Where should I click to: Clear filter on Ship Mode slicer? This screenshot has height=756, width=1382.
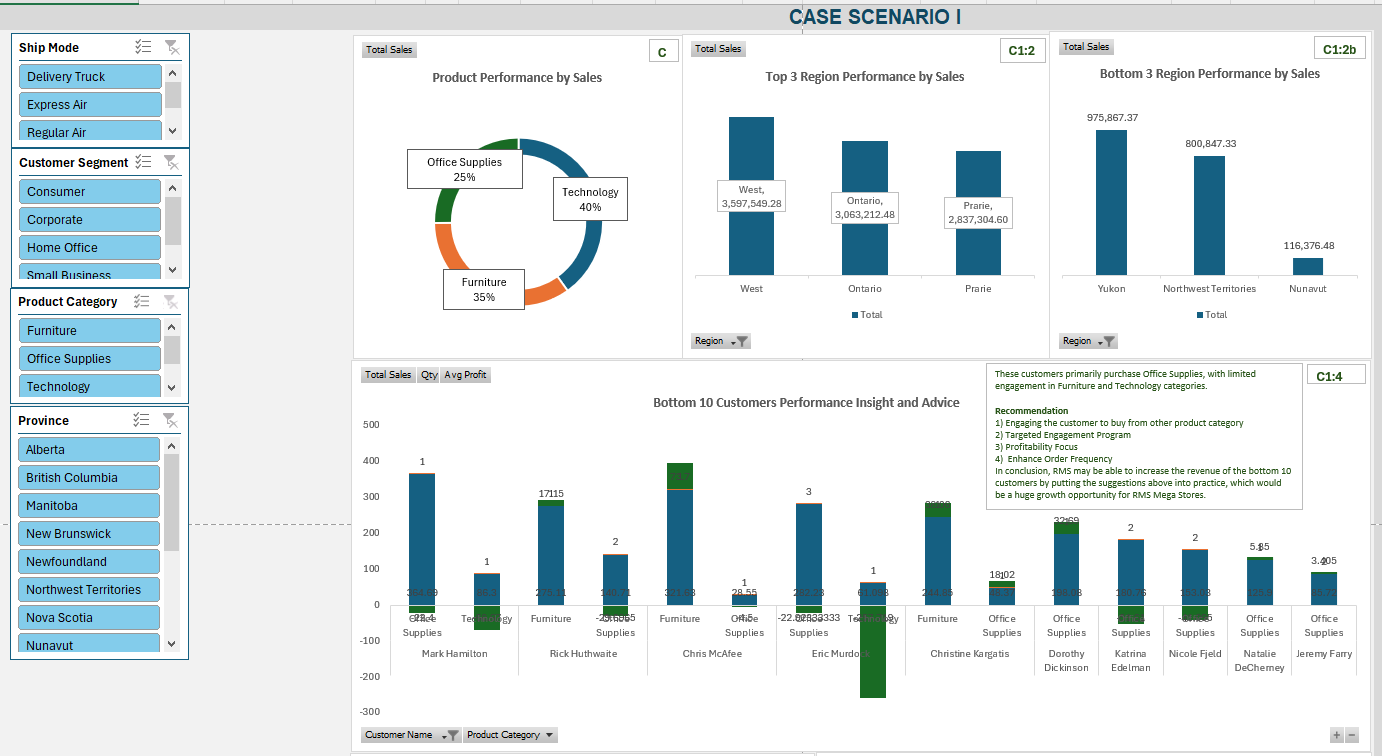[171, 47]
